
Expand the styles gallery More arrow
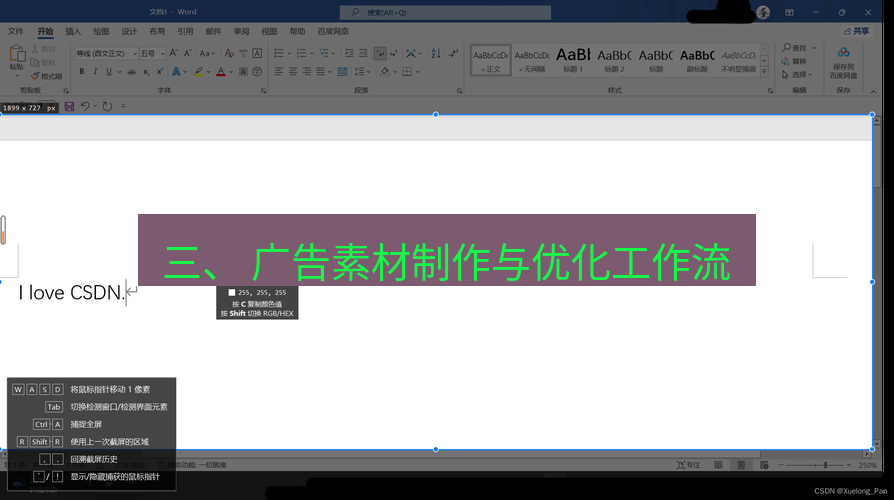764,72
